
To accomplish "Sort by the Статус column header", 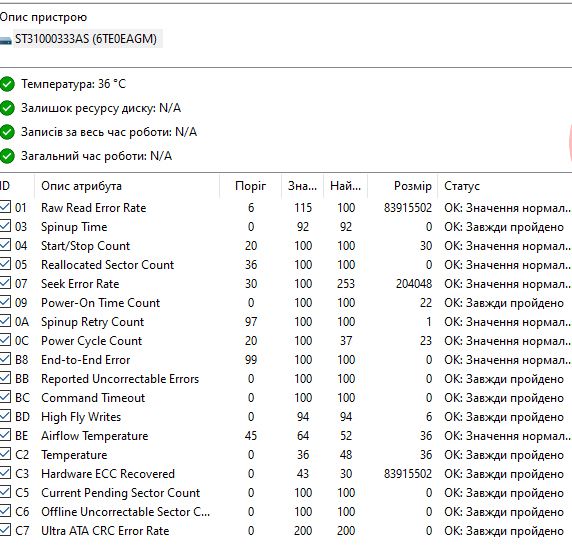I will [505, 186].
